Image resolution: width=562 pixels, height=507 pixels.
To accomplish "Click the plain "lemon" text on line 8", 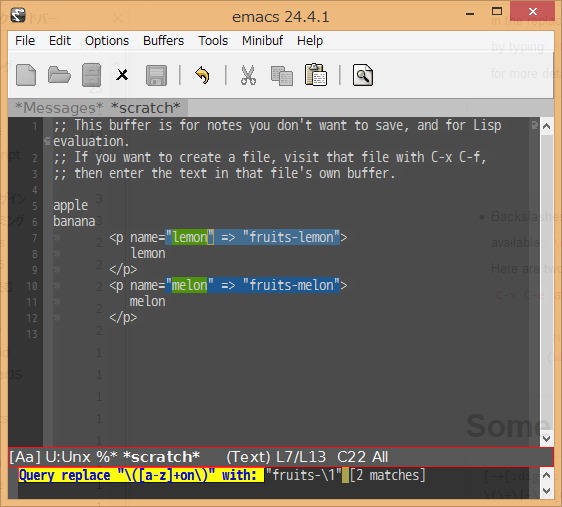I will [x=148, y=253].
